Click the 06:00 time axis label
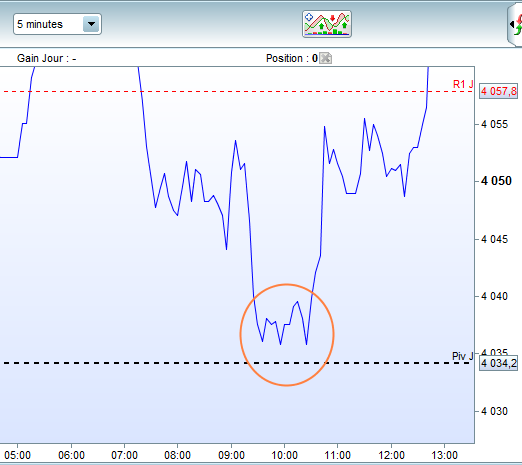 71,455
